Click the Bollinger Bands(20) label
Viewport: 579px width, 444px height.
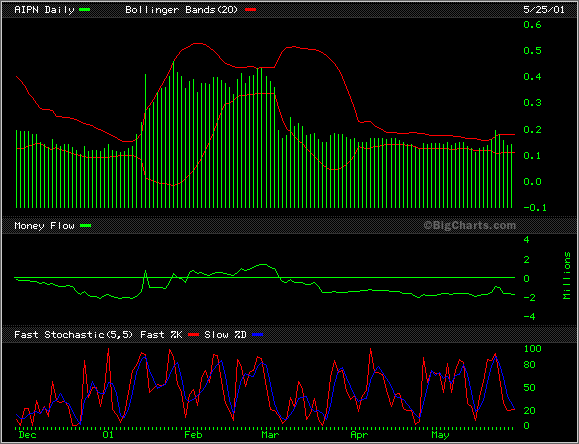click(182, 10)
